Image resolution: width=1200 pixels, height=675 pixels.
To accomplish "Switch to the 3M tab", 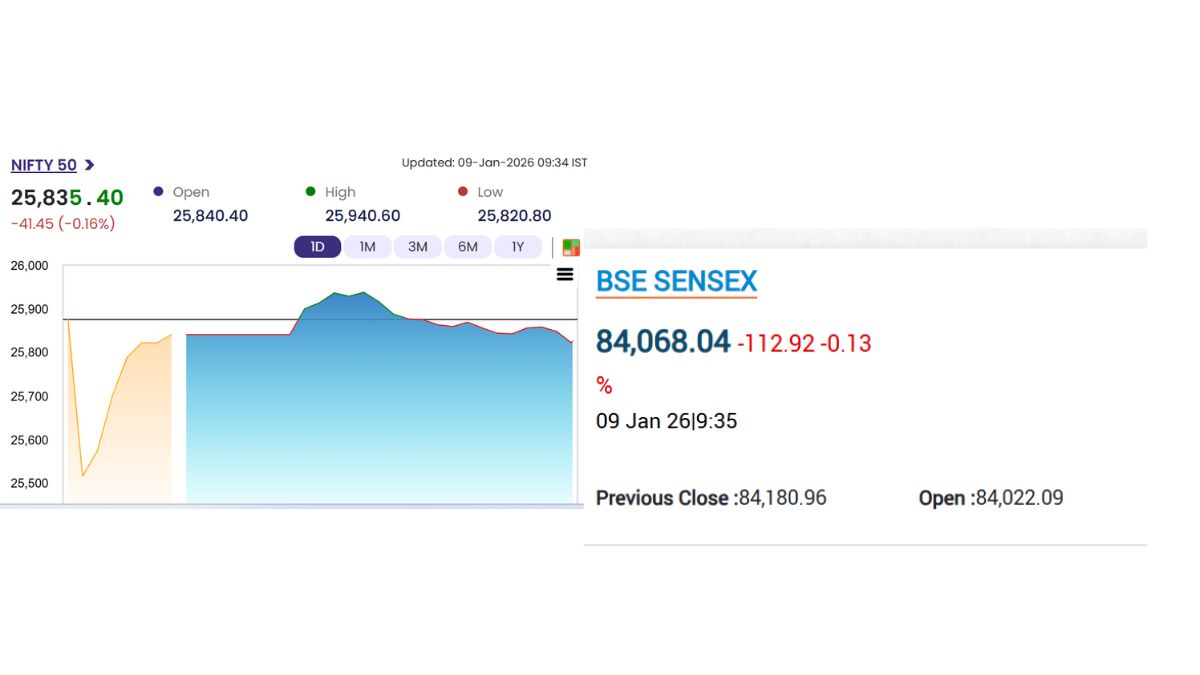I will (417, 246).
